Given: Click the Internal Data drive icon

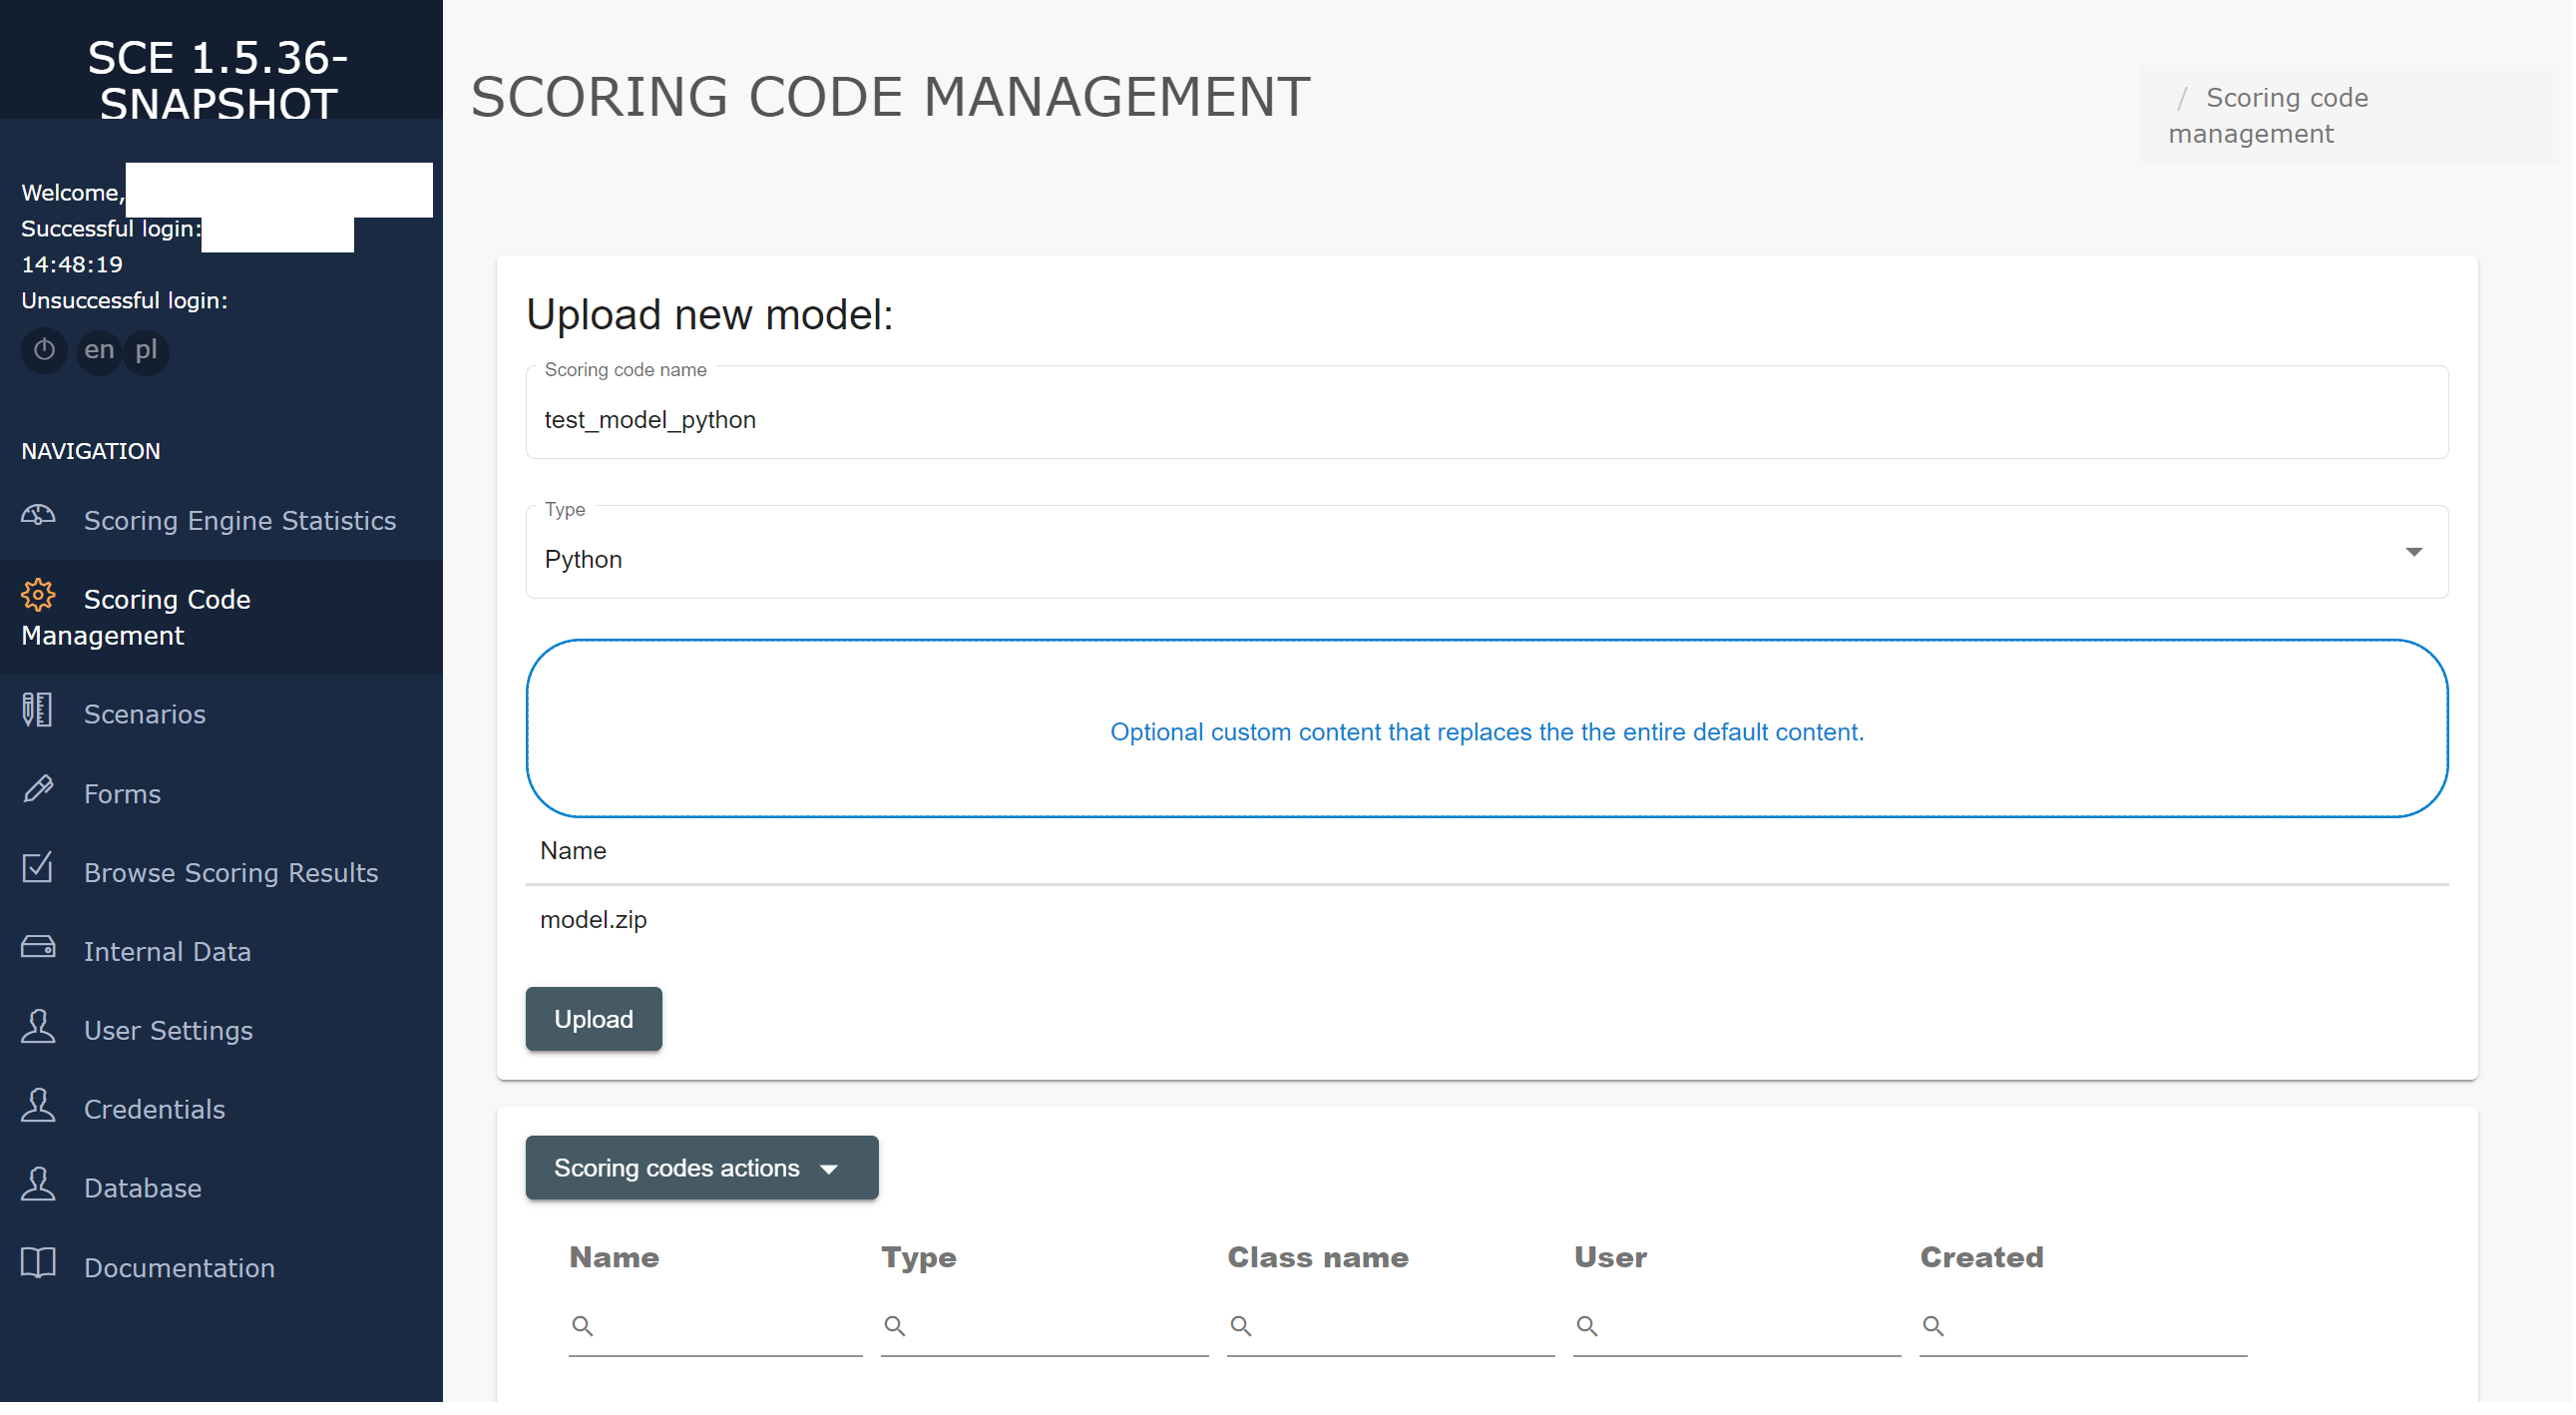Looking at the screenshot, I should click(38, 949).
